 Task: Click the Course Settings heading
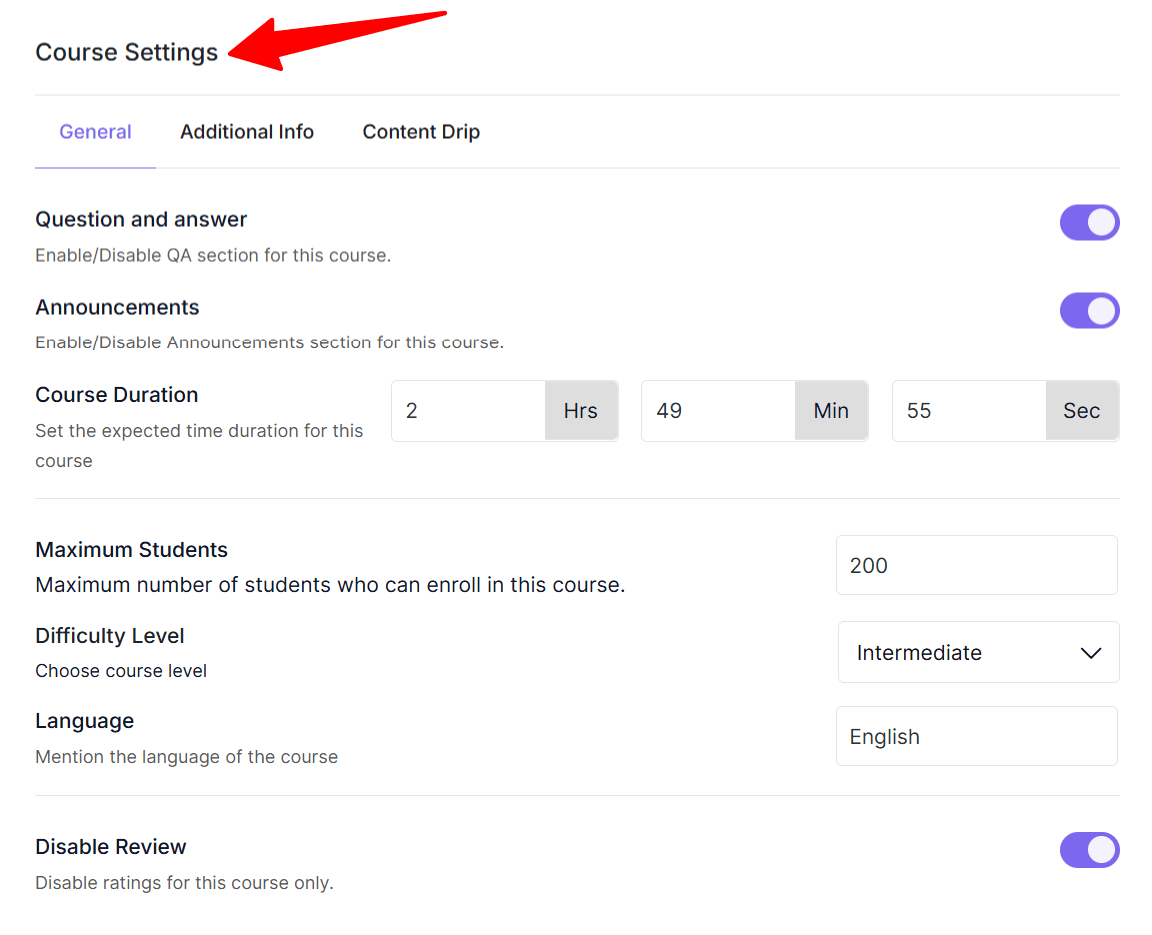[126, 52]
